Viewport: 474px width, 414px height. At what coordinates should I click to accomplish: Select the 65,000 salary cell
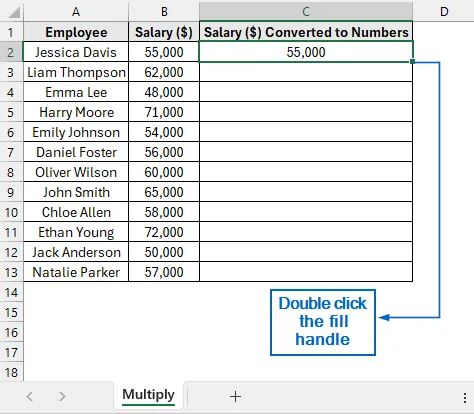[x=164, y=192]
